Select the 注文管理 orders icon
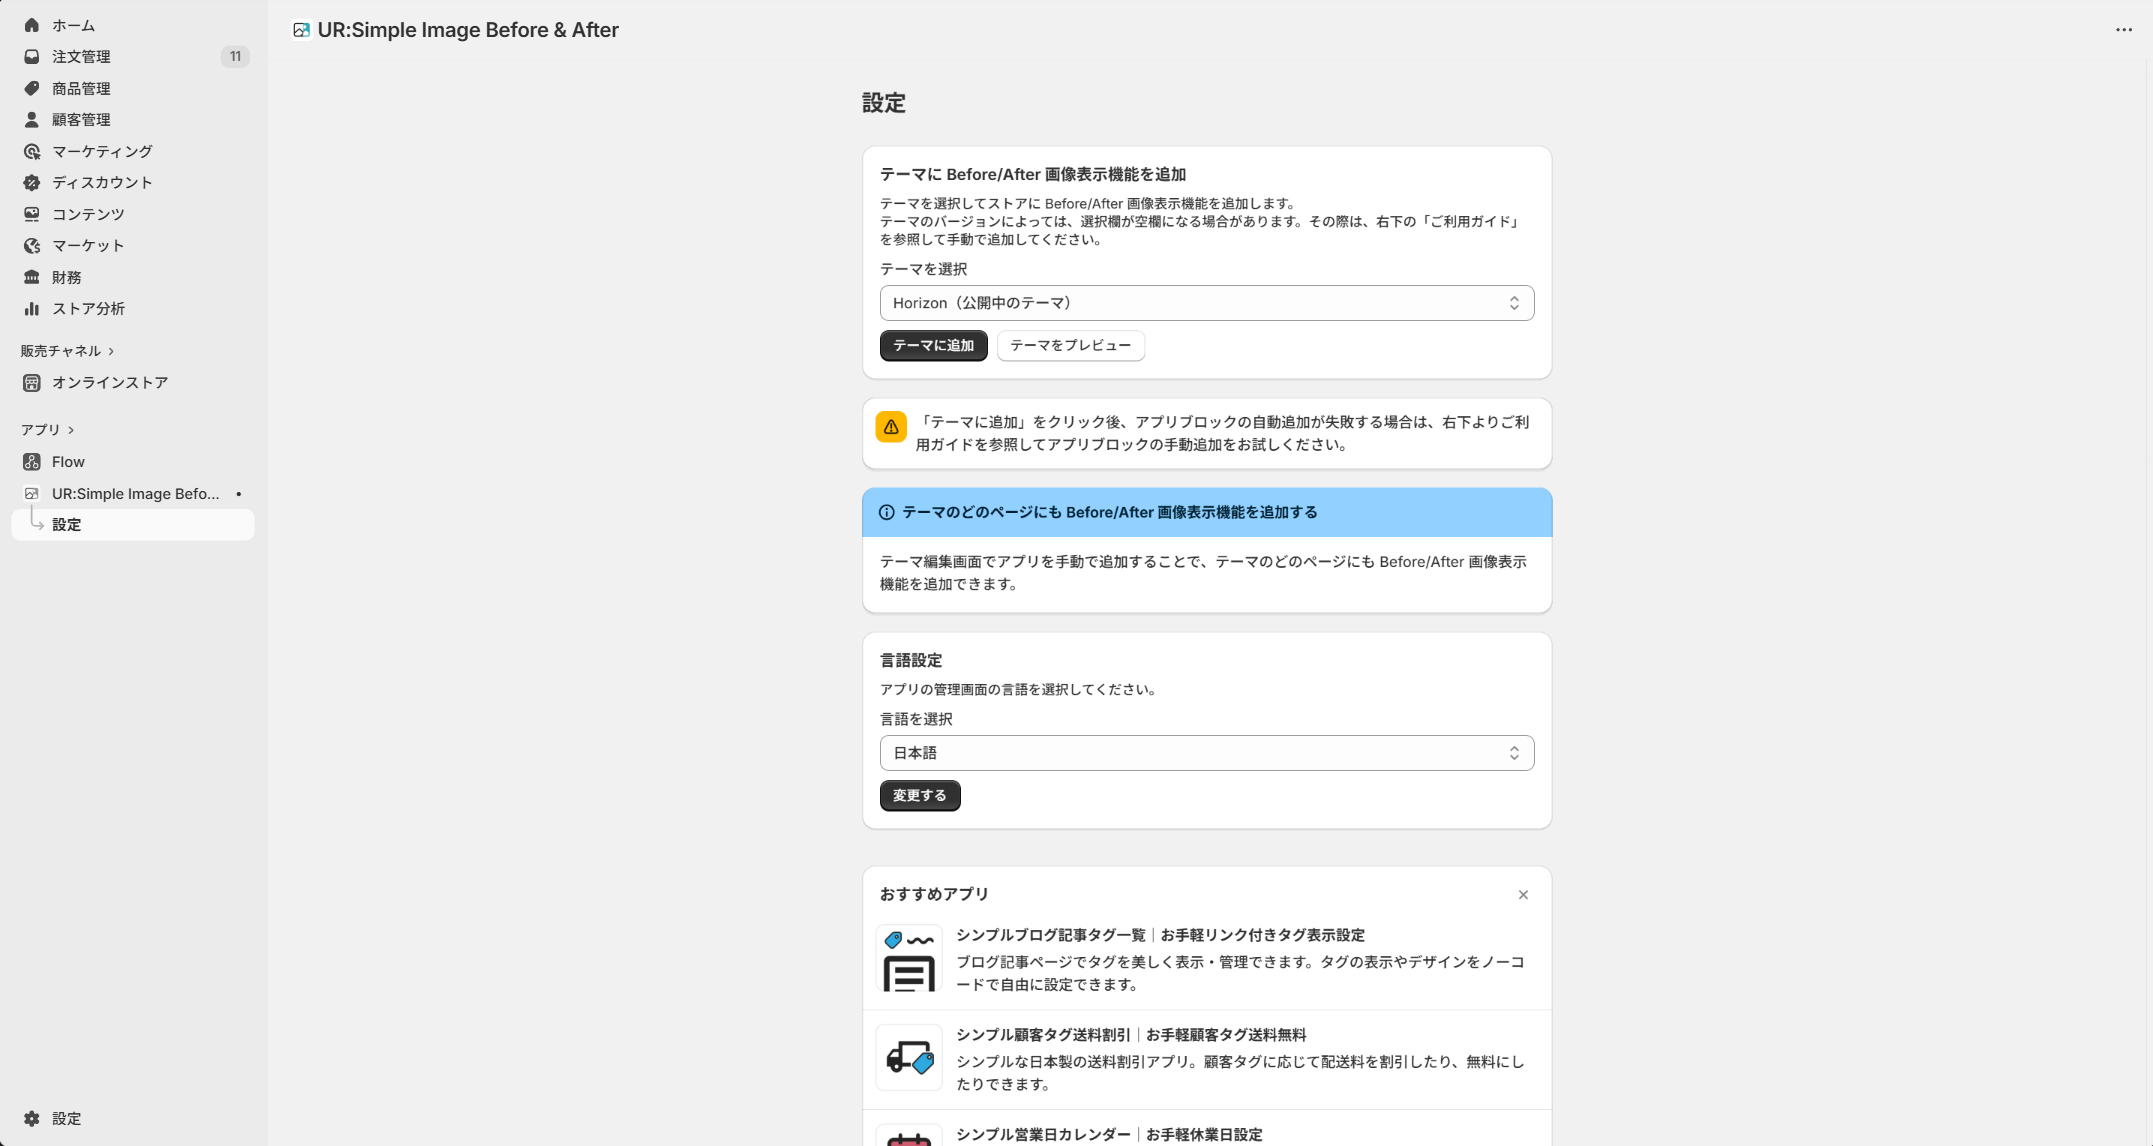The width and height of the screenshot is (2153, 1146). click(x=31, y=57)
